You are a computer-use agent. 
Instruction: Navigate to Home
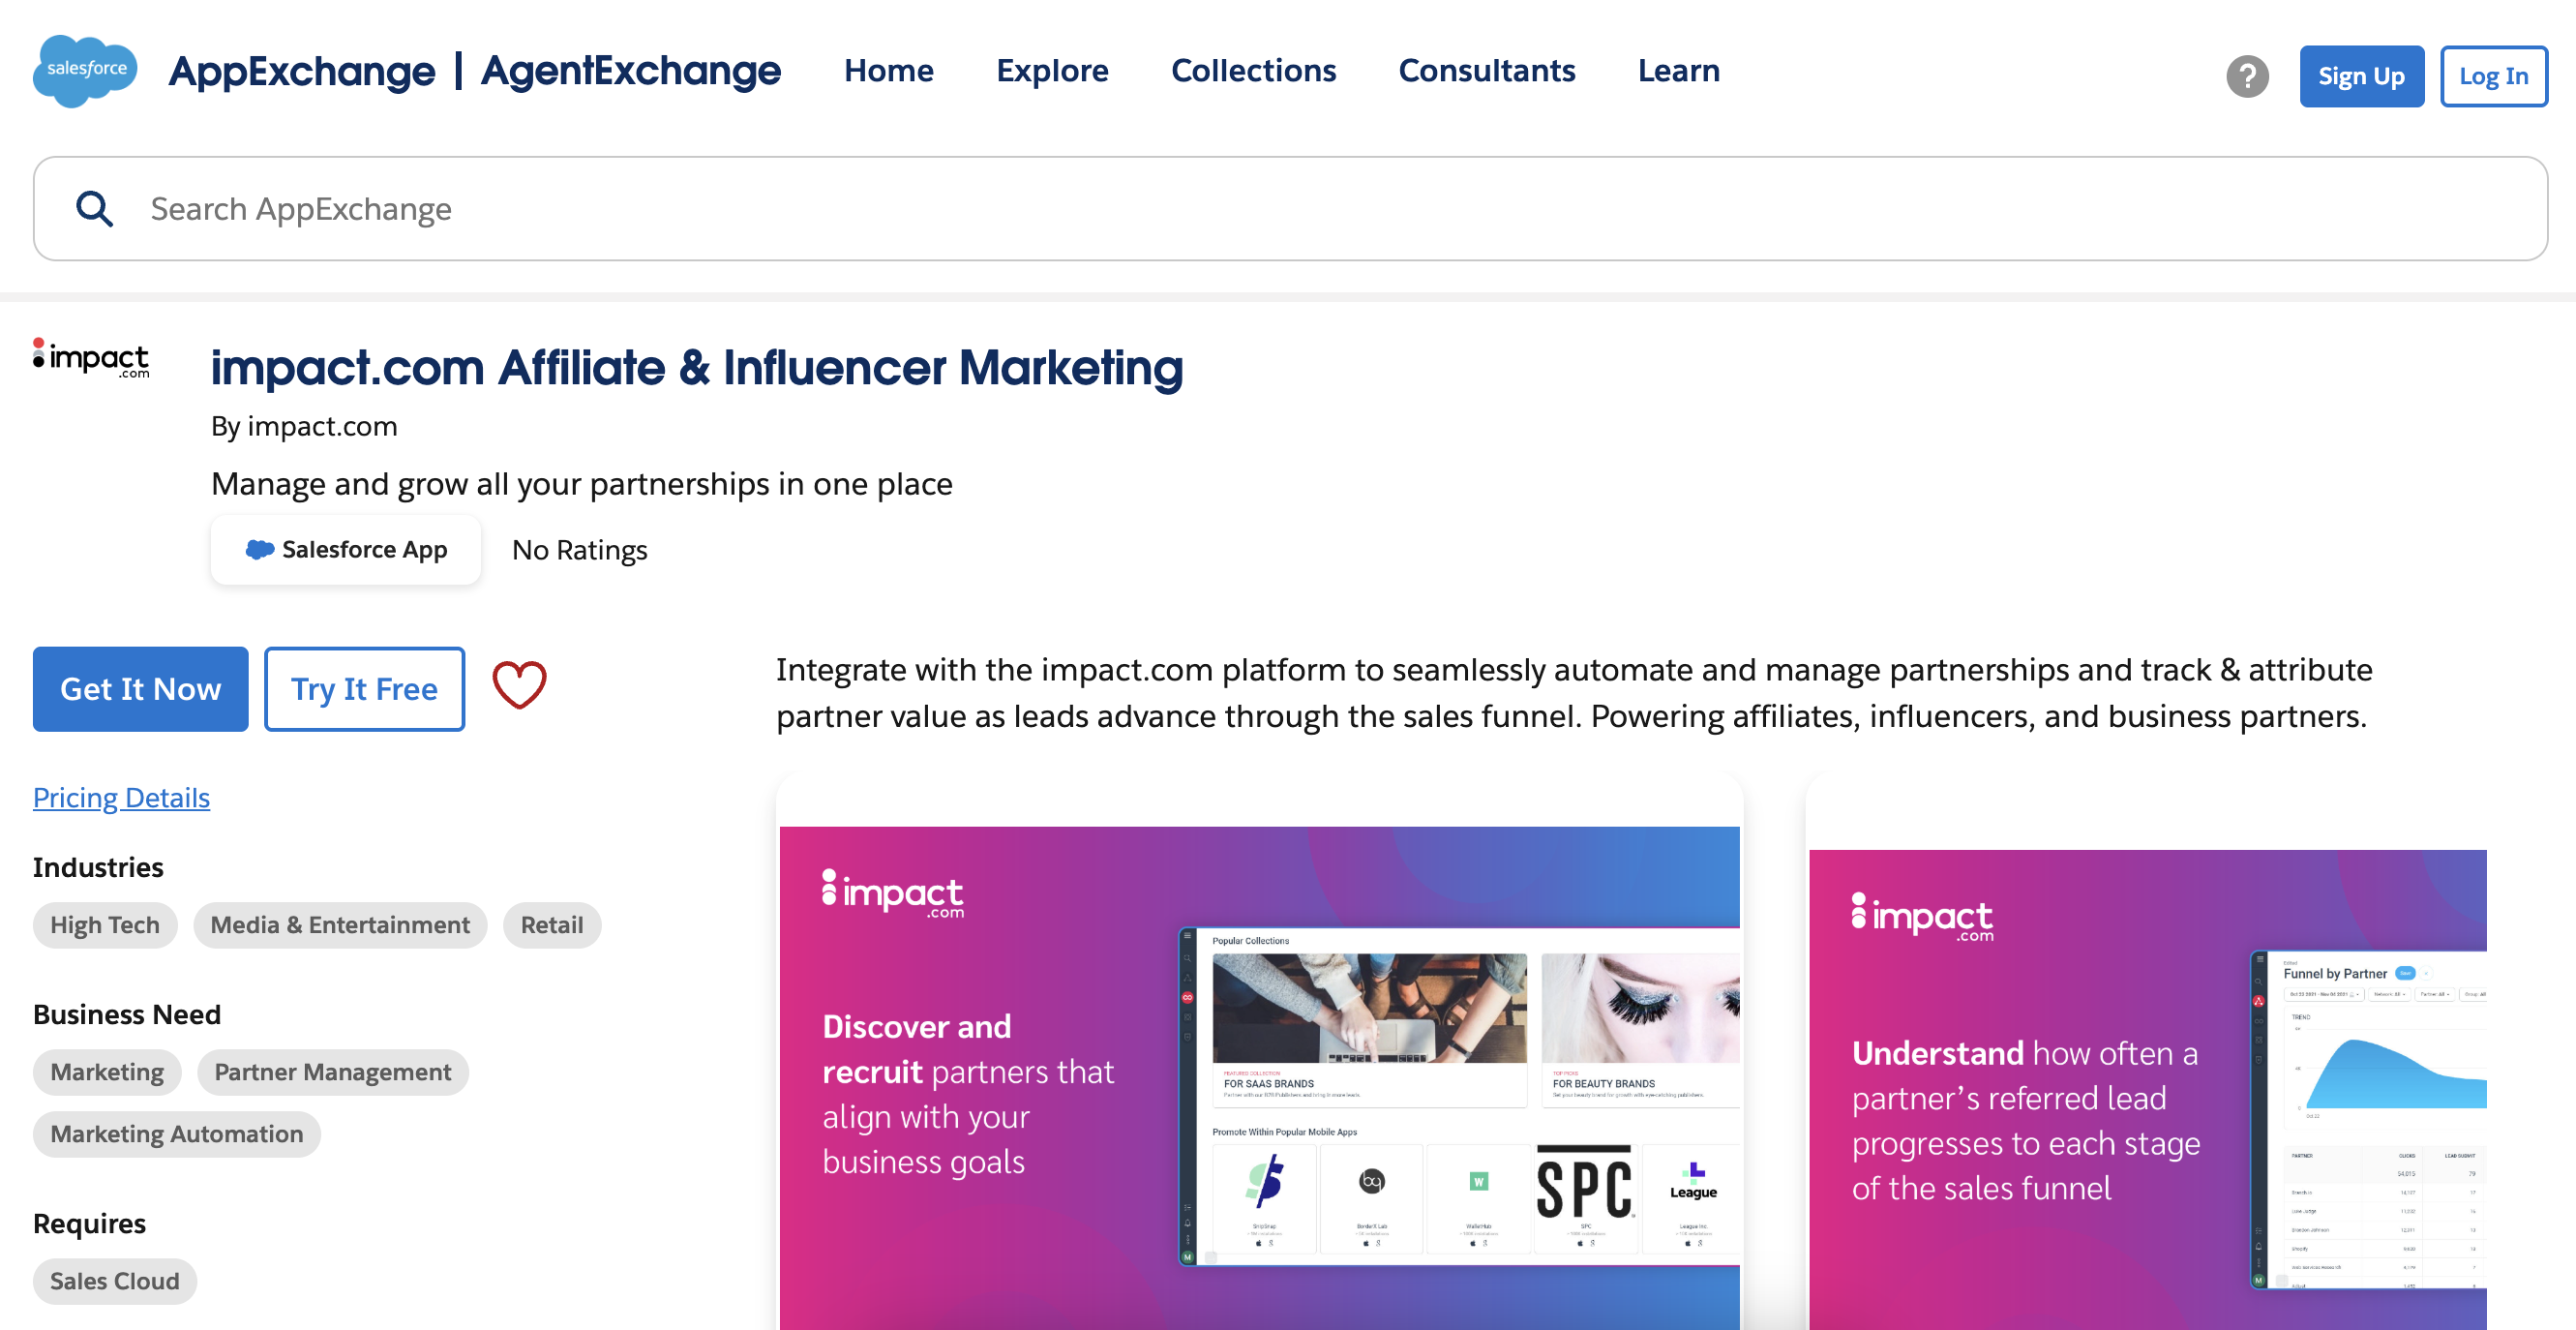(x=888, y=71)
